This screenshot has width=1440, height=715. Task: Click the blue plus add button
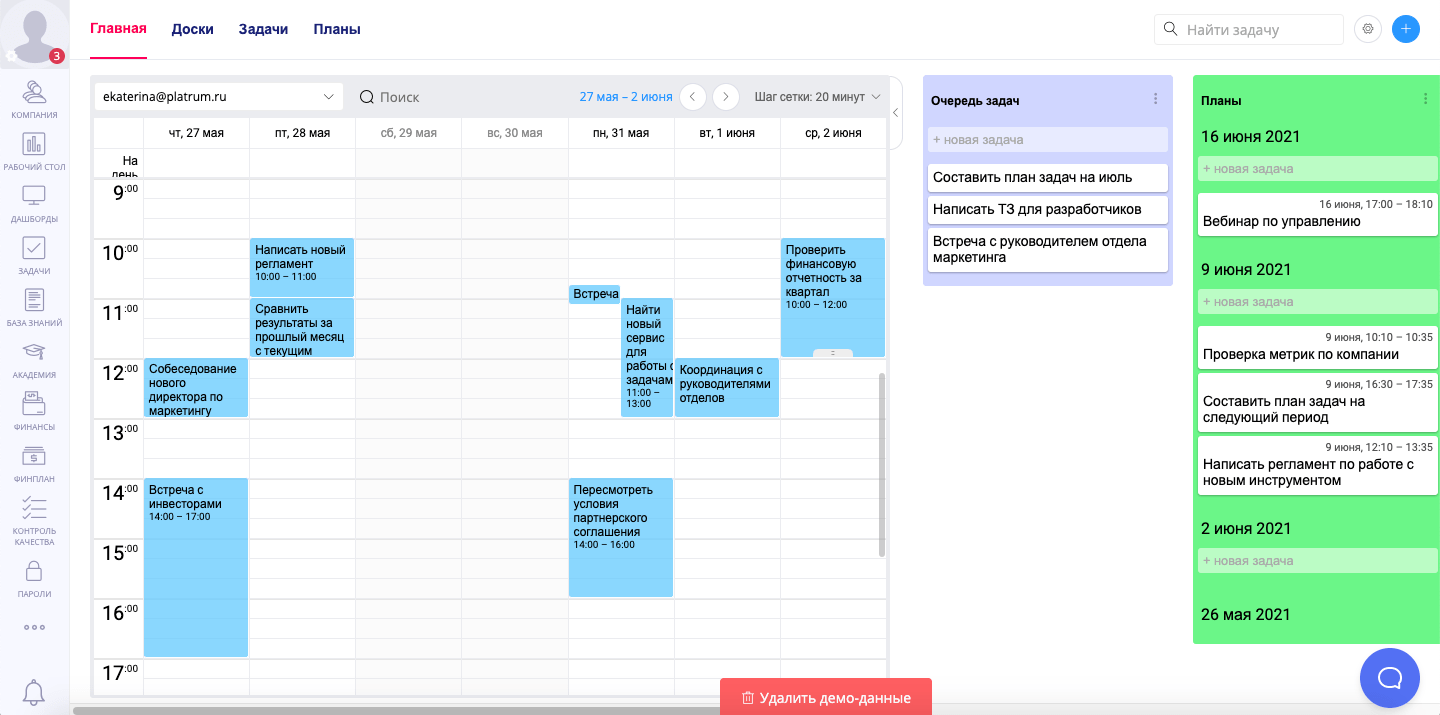(1405, 29)
